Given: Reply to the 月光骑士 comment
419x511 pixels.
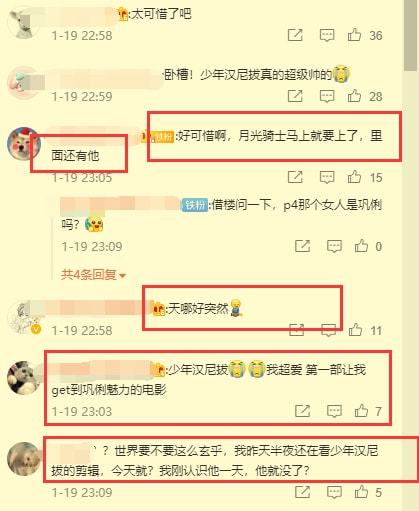Looking at the screenshot, I should tap(327, 177).
